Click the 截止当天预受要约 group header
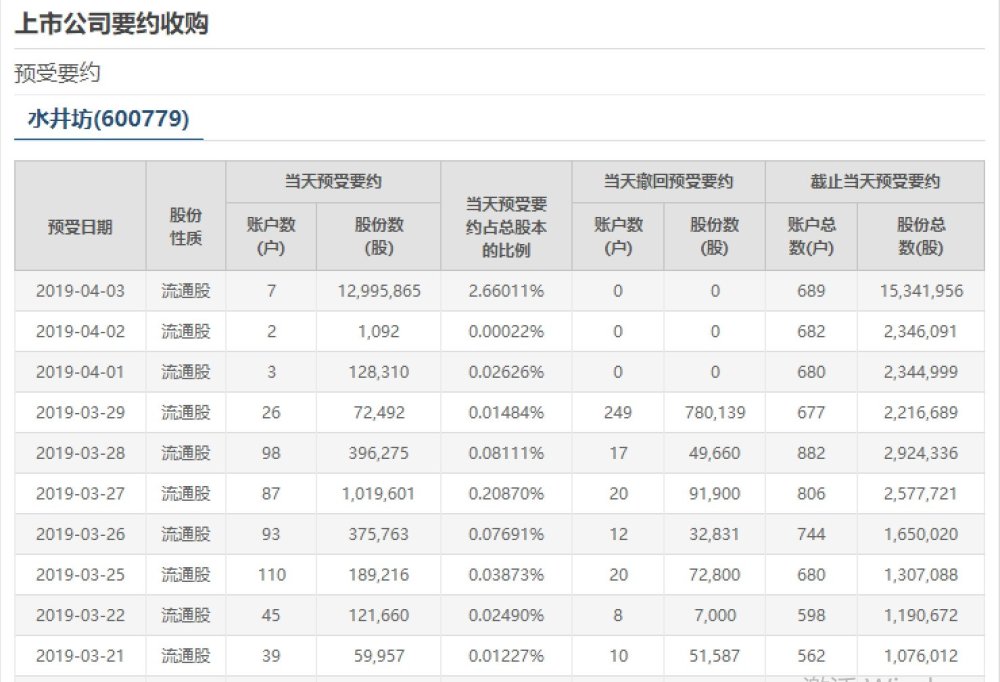Image resolution: width=1000 pixels, height=682 pixels. point(875,182)
